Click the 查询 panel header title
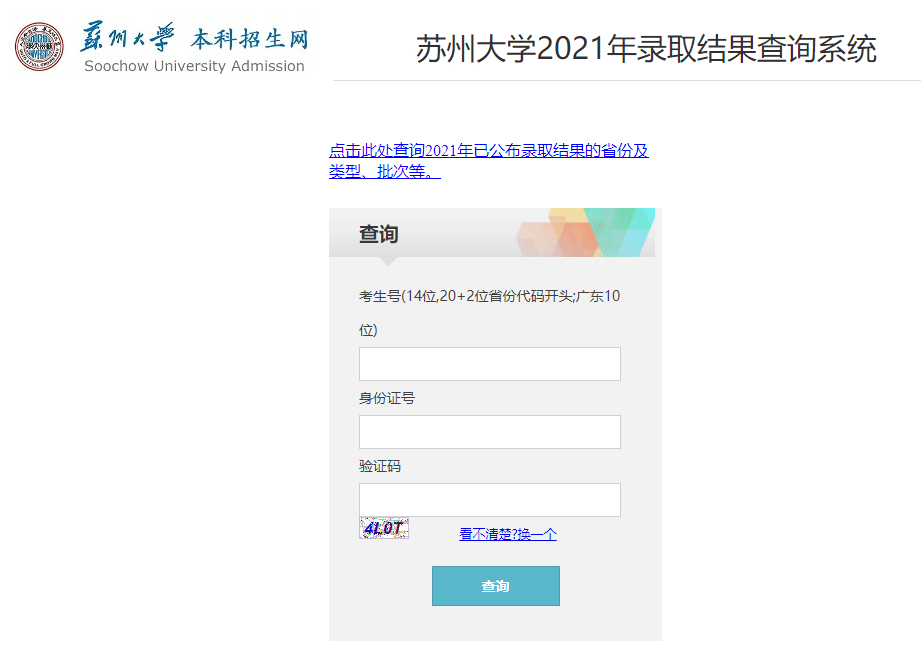 [x=379, y=234]
